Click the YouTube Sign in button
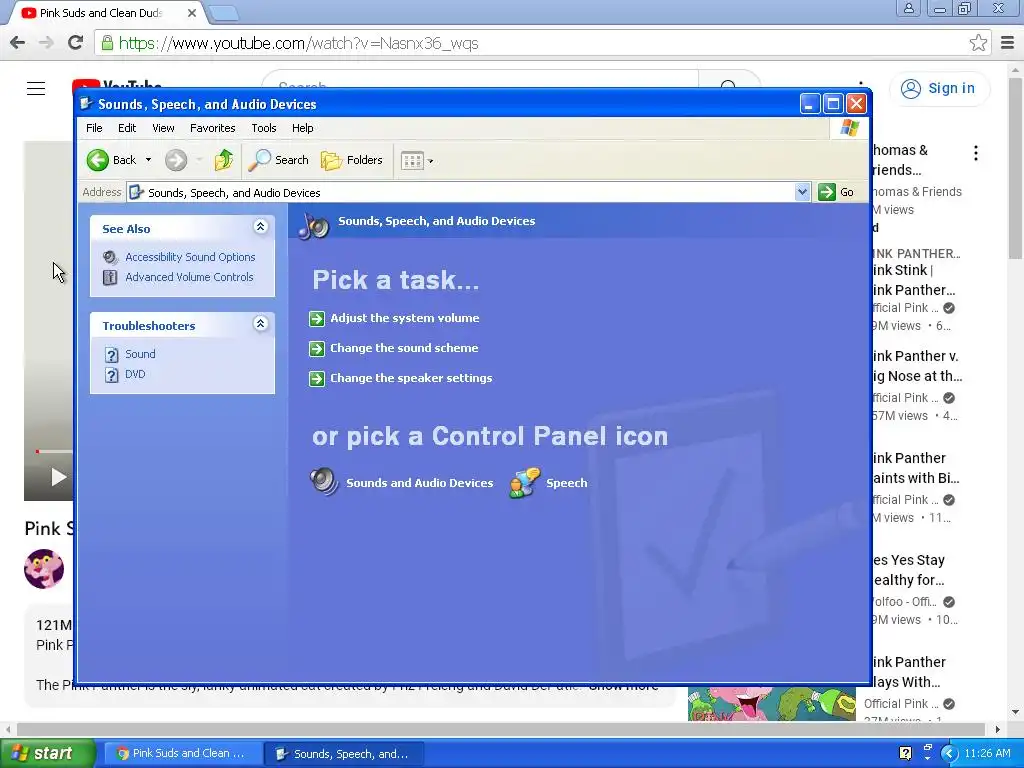This screenshot has height=768, width=1024. pos(940,88)
